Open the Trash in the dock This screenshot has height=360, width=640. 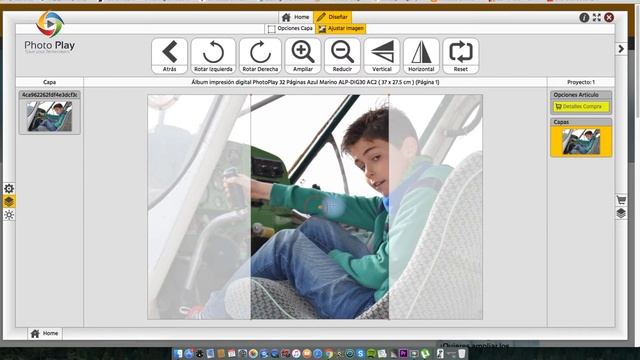click(x=462, y=353)
